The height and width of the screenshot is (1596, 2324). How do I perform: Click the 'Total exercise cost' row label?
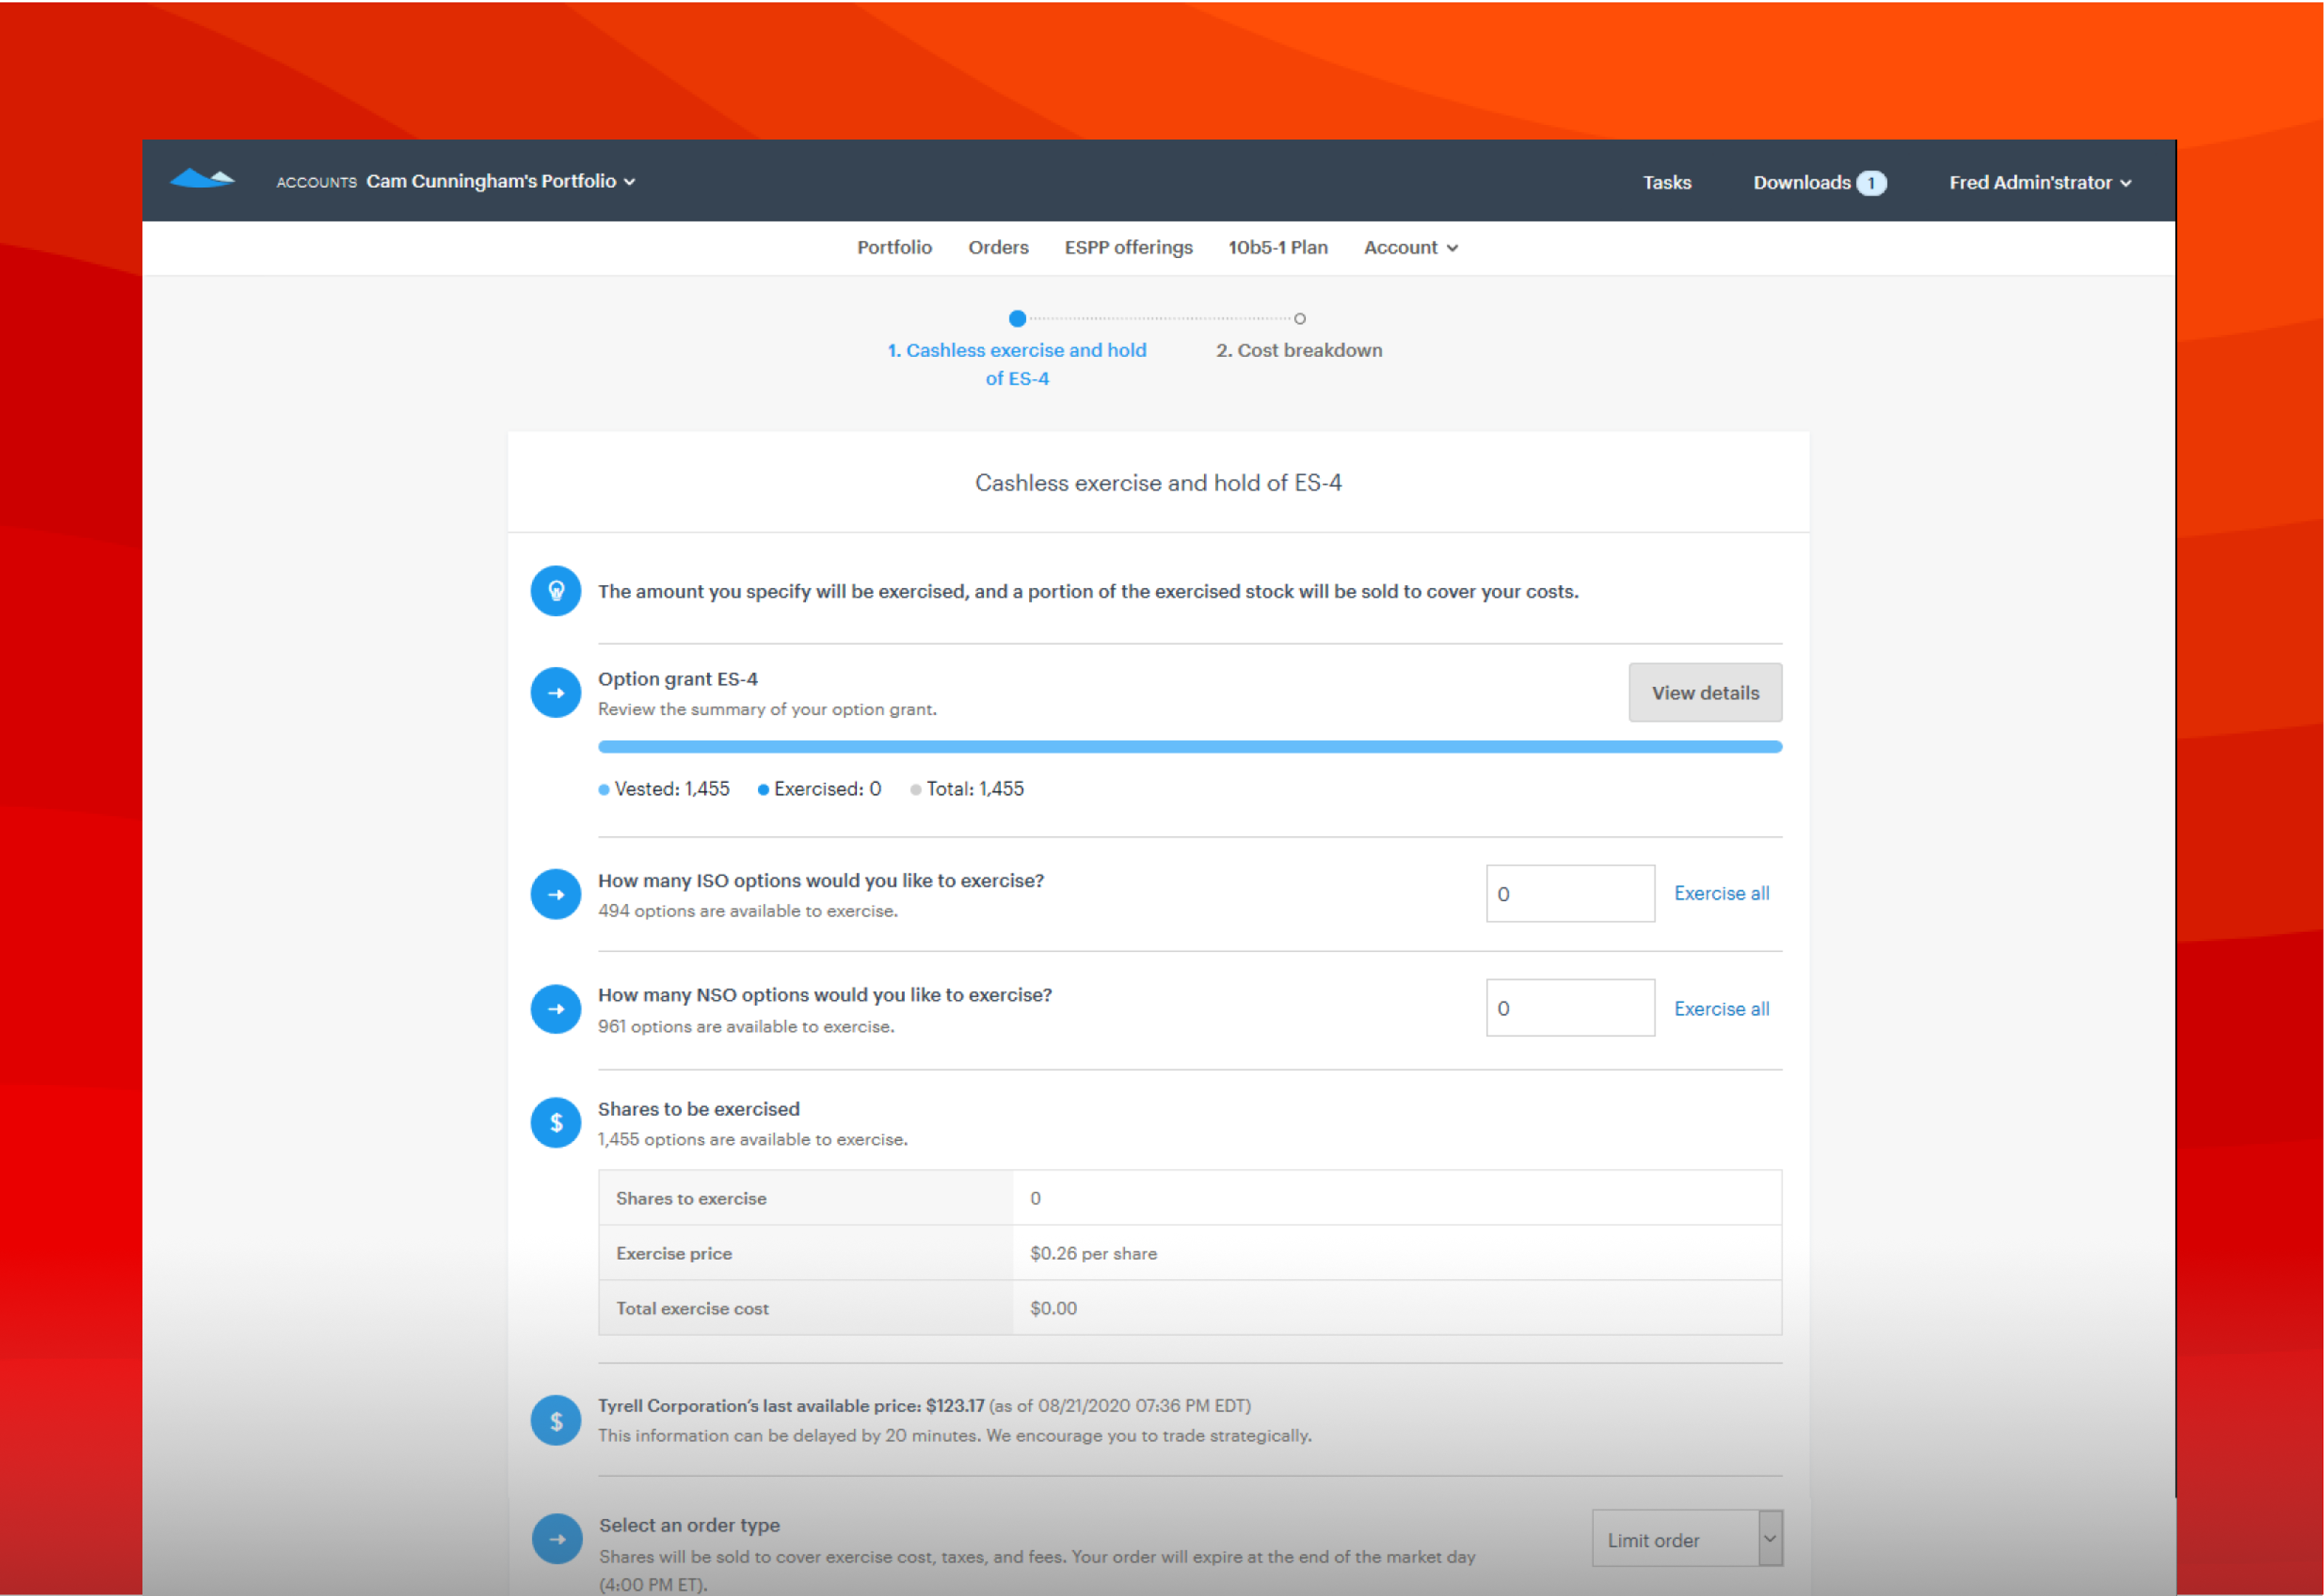tap(692, 1308)
